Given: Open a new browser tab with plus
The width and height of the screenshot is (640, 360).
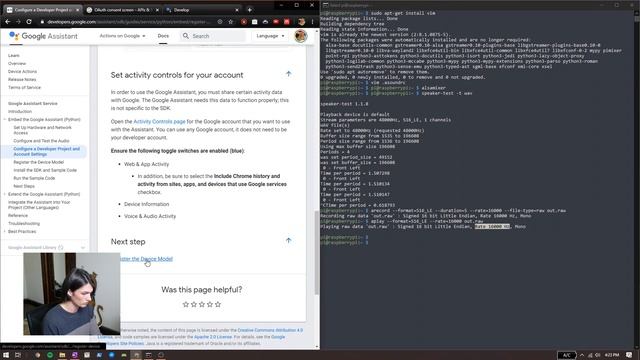Looking at the screenshot, I should (249, 10).
